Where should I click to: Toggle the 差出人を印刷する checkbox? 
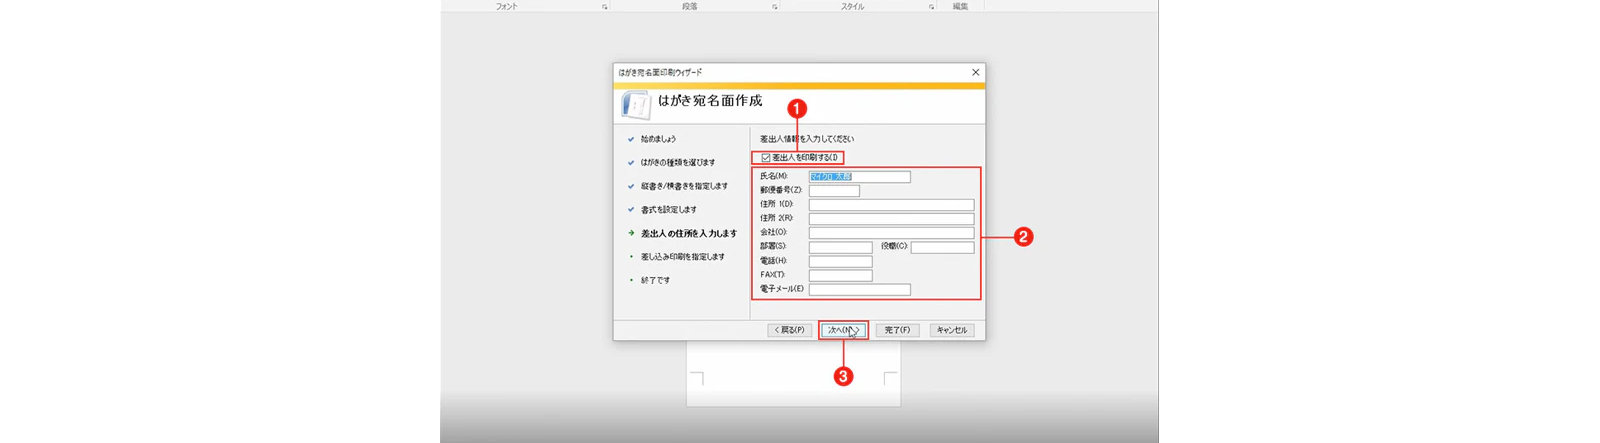[766, 158]
